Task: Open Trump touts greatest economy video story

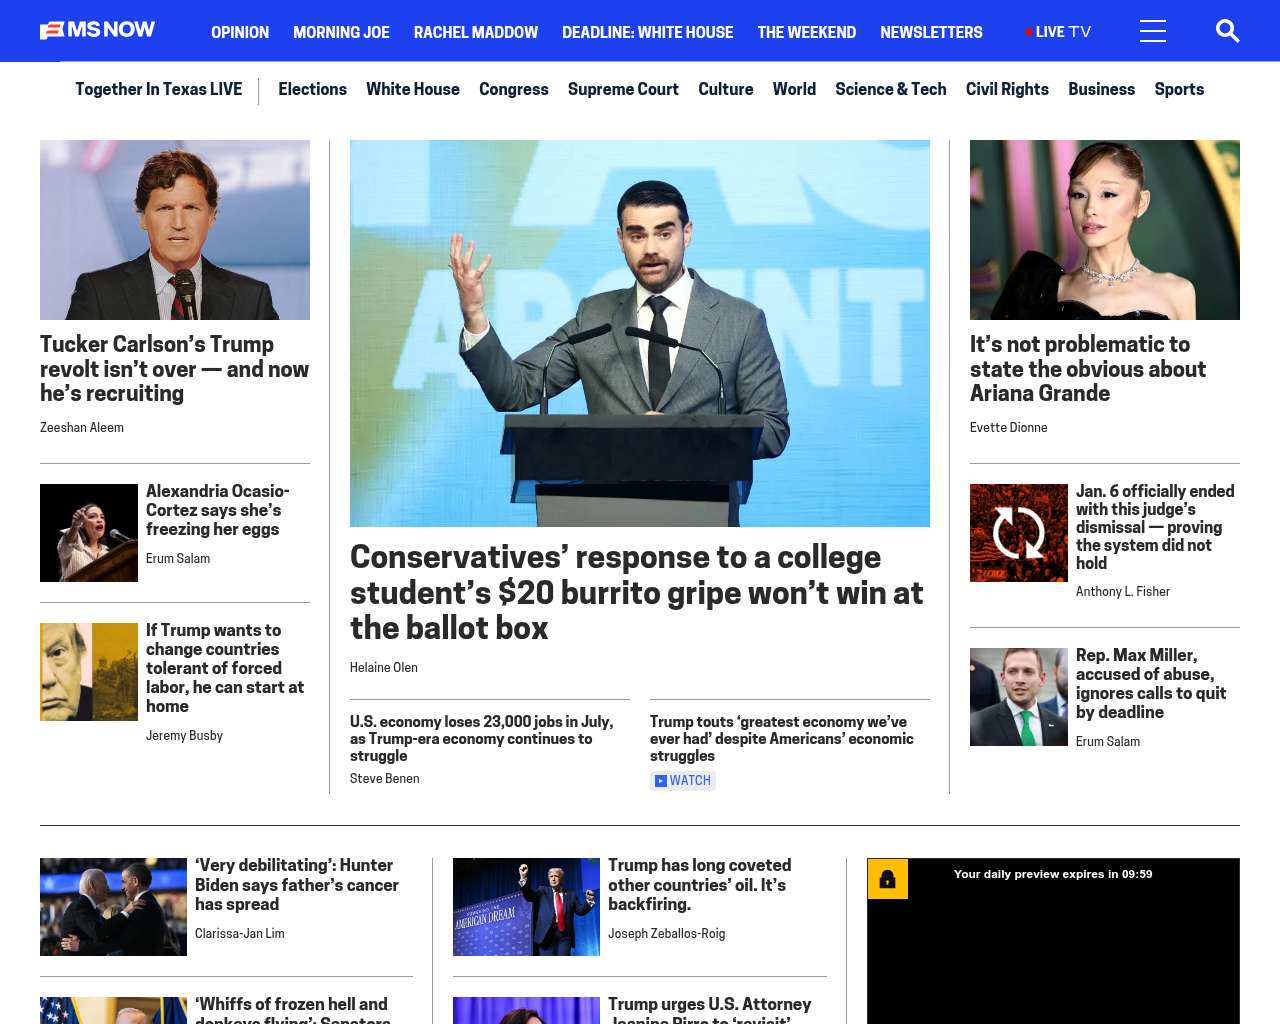Action: 782,739
